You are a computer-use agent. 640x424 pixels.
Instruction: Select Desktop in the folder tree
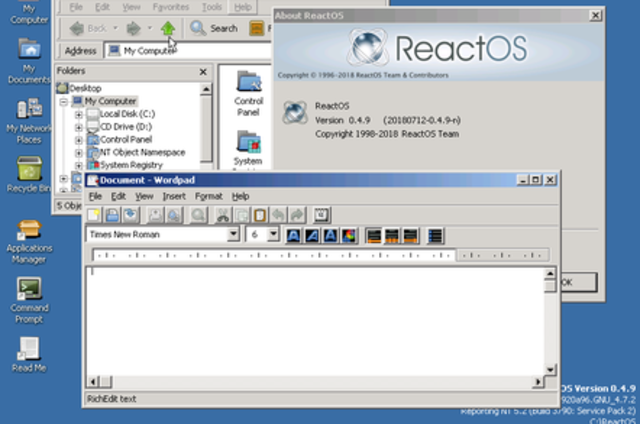point(84,88)
